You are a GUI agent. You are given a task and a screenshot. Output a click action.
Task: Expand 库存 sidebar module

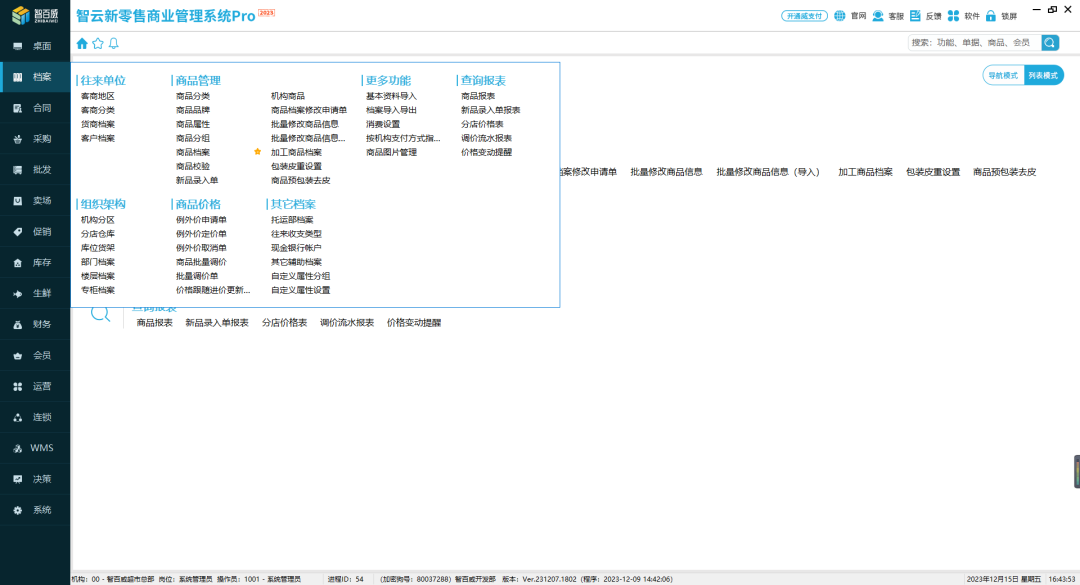pyautogui.click(x=35, y=262)
